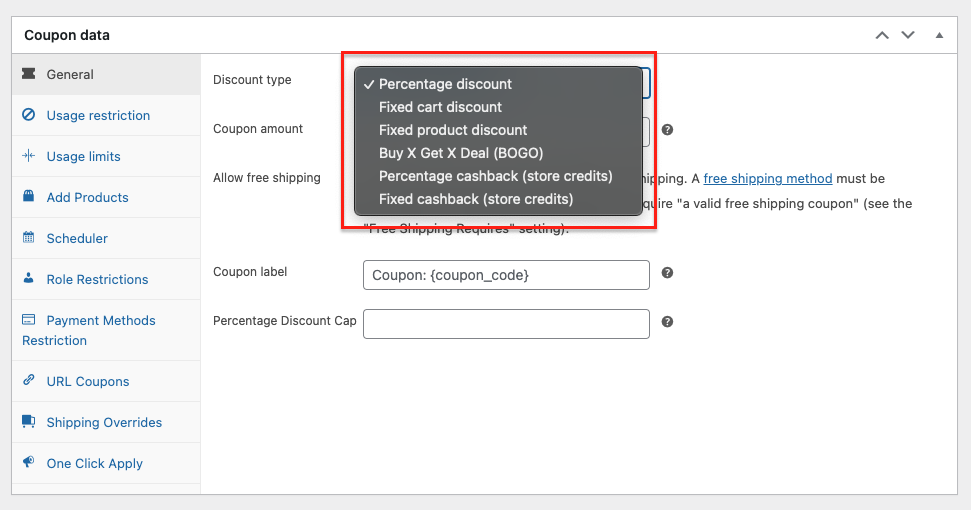Click the Payment Methods card icon
Viewport: 971px width, 510px height.
click(28, 319)
